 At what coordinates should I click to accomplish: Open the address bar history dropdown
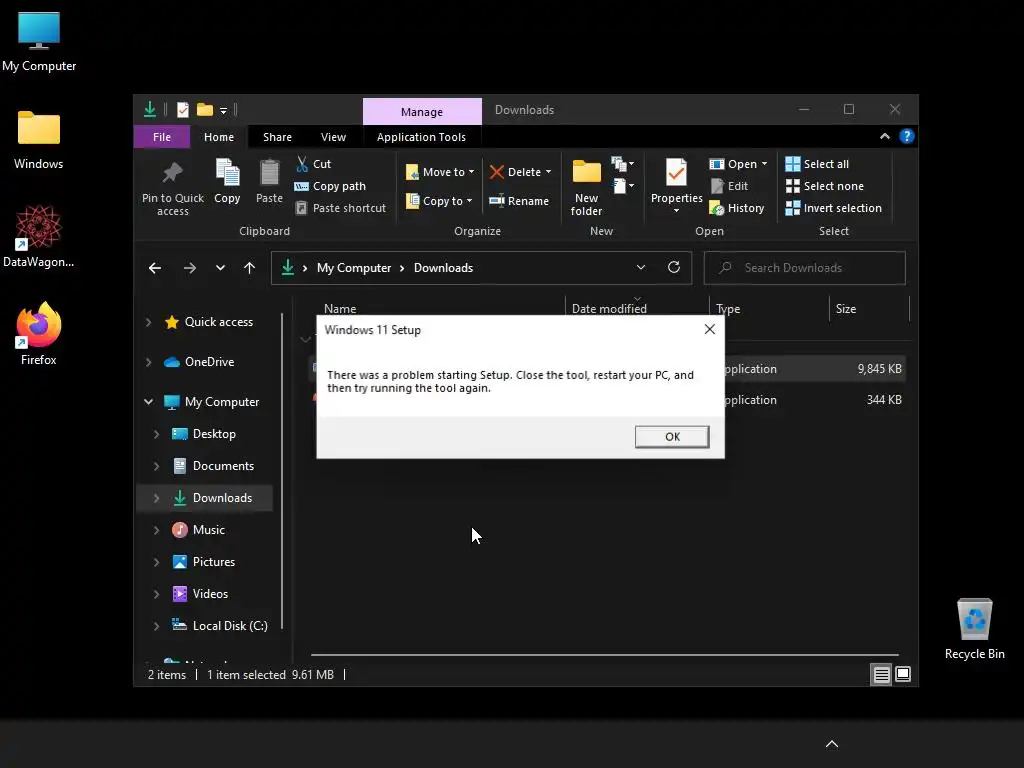[x=641, y=267]
